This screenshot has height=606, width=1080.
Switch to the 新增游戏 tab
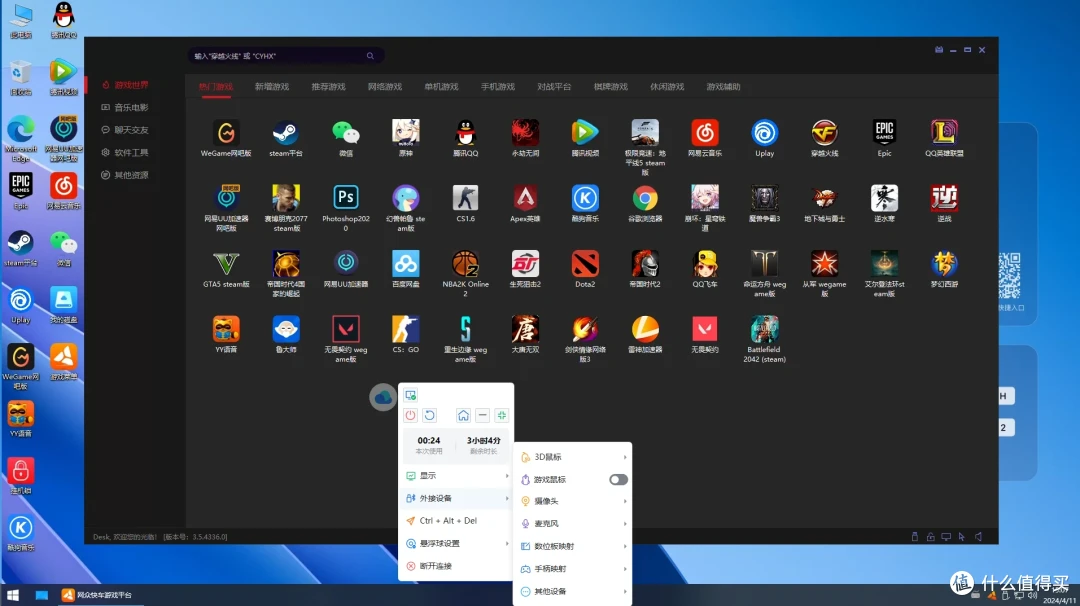coord(272,87)
